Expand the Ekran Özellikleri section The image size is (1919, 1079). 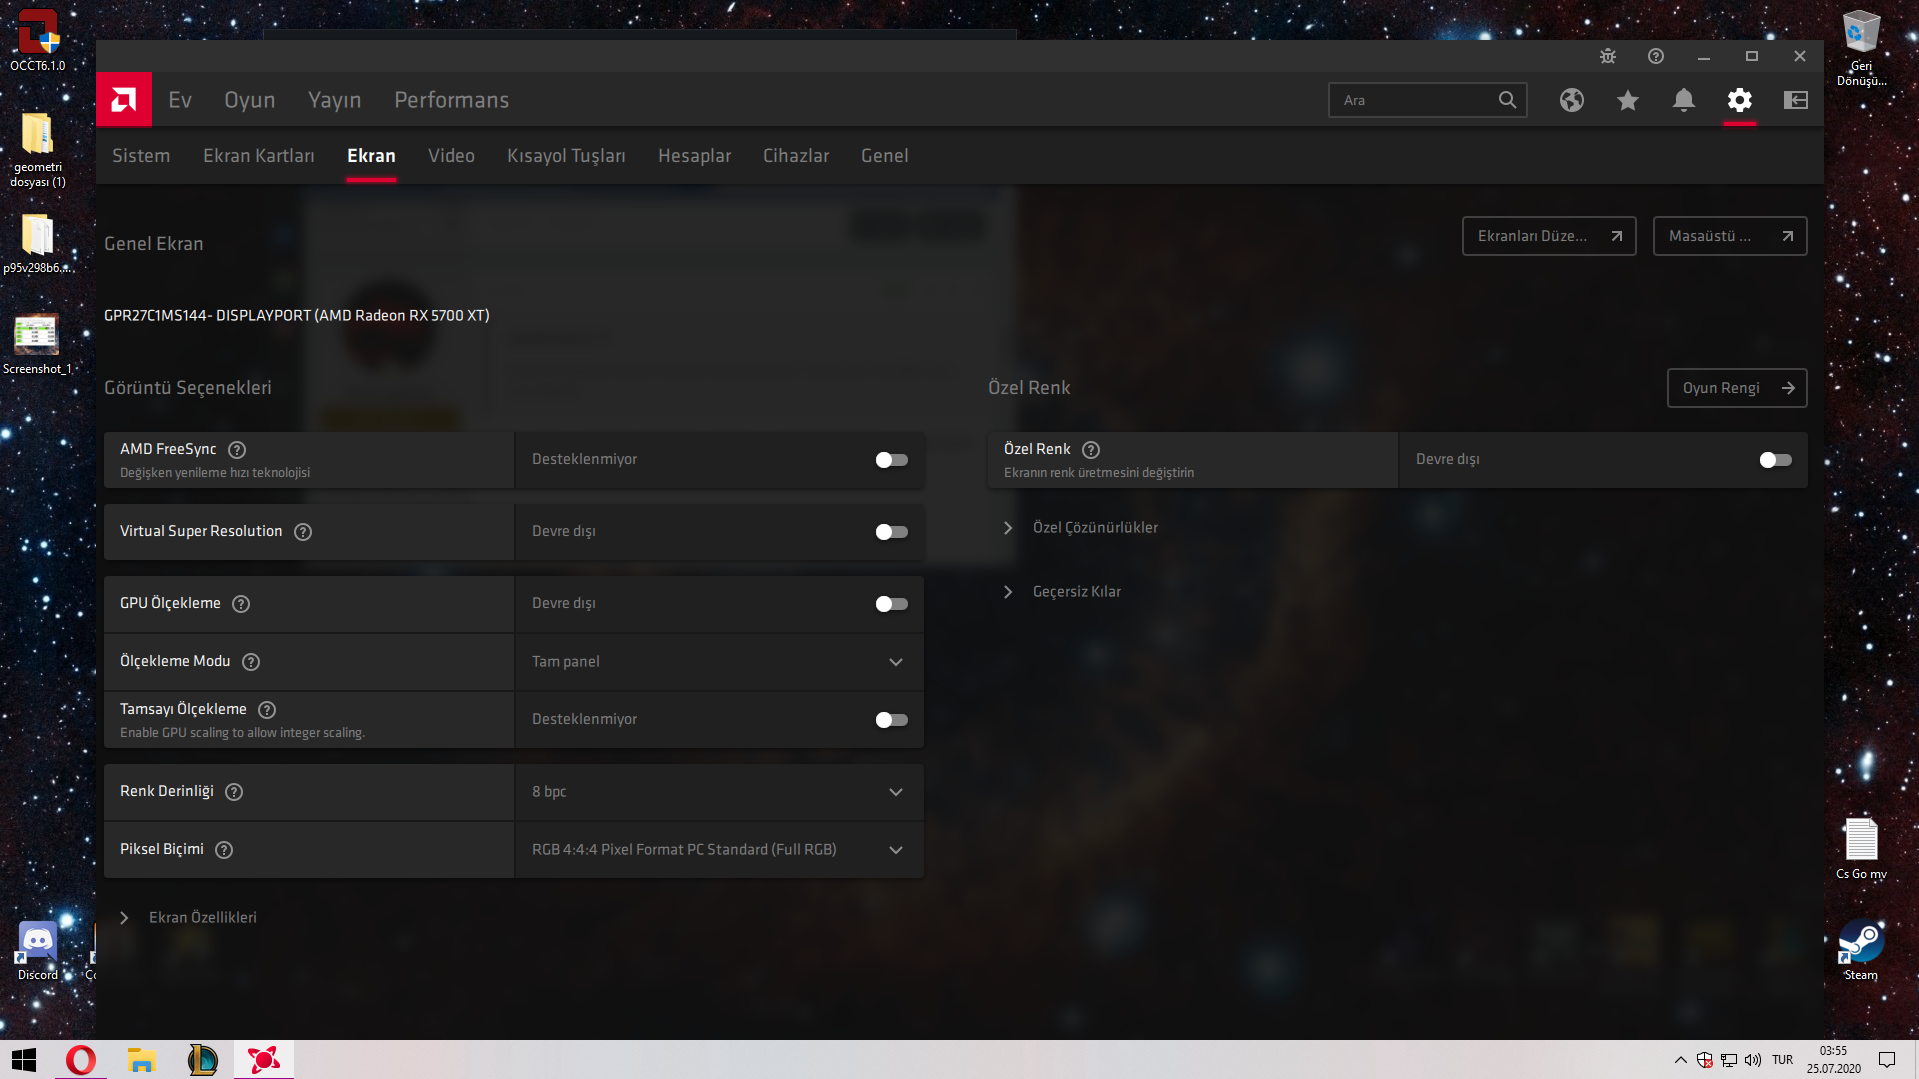tap(188, 918)
